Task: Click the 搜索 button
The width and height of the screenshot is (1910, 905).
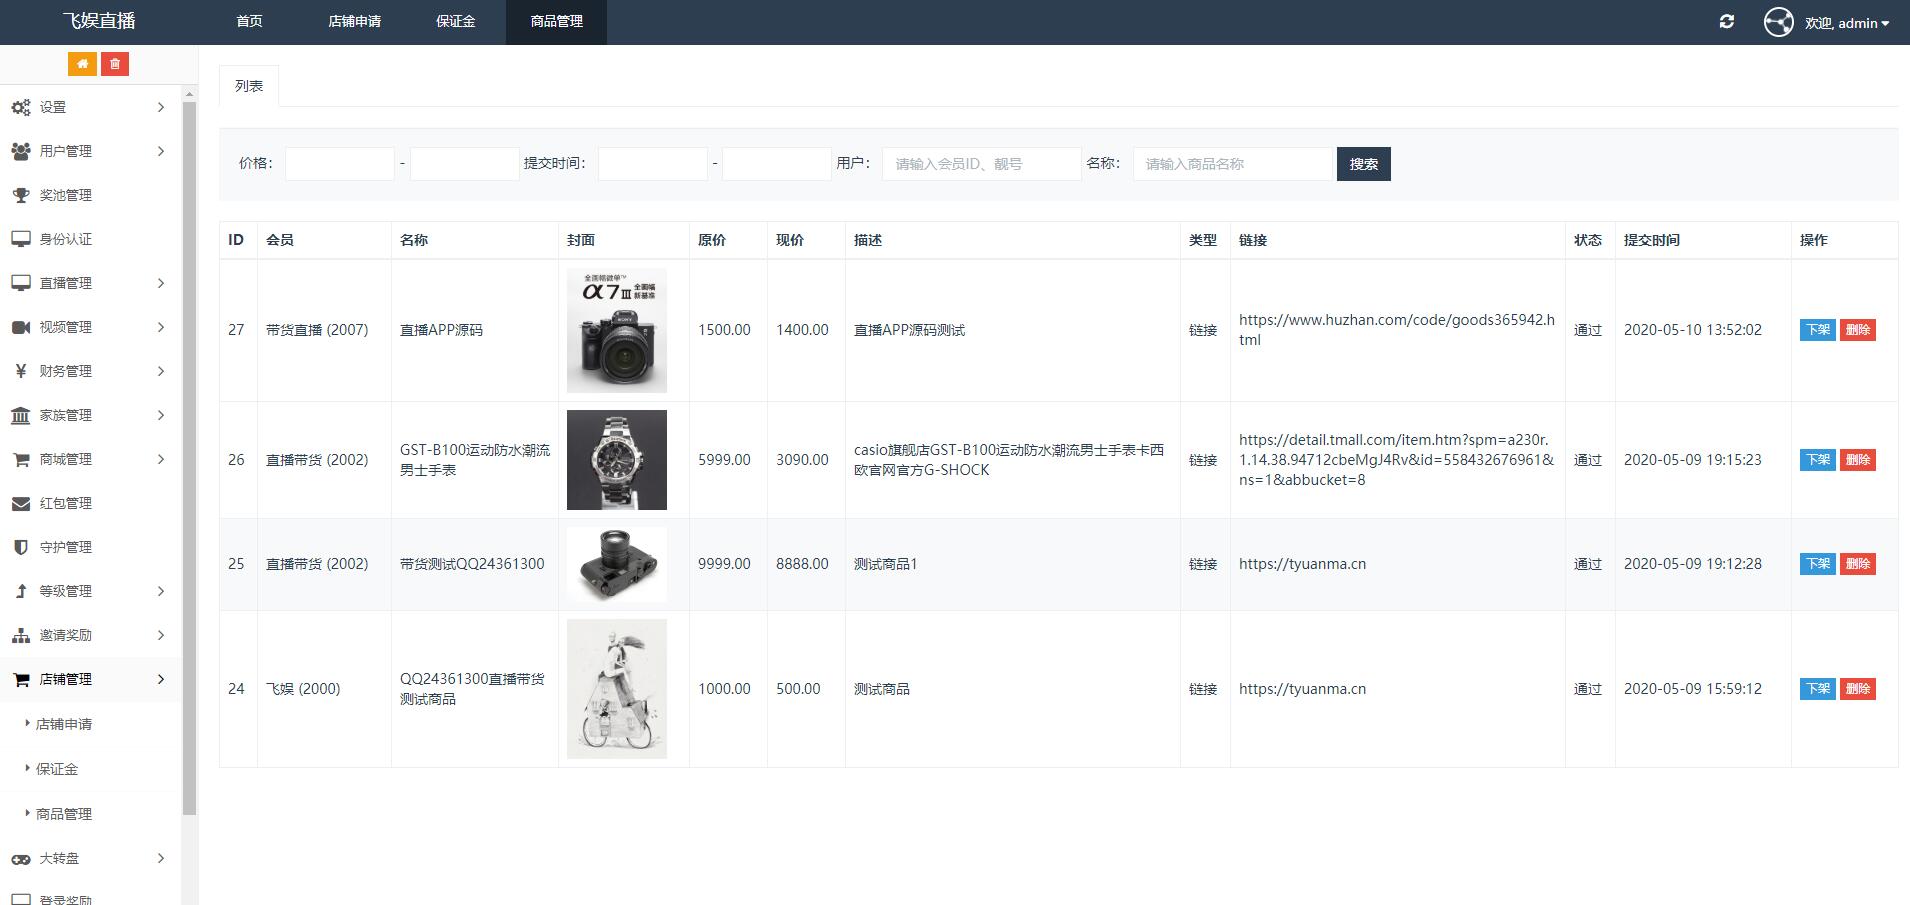Action: (1363, 164)
